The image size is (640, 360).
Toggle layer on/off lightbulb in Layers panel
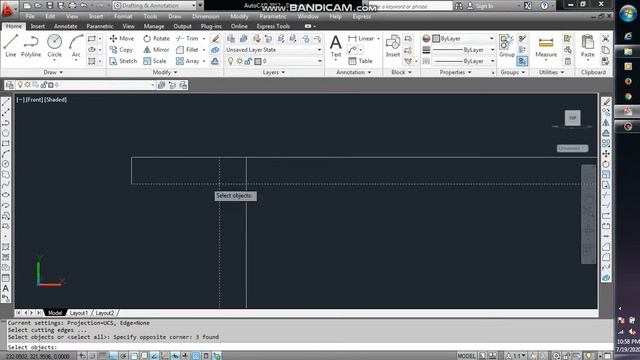pyautogui.click(x=231, y=61)
